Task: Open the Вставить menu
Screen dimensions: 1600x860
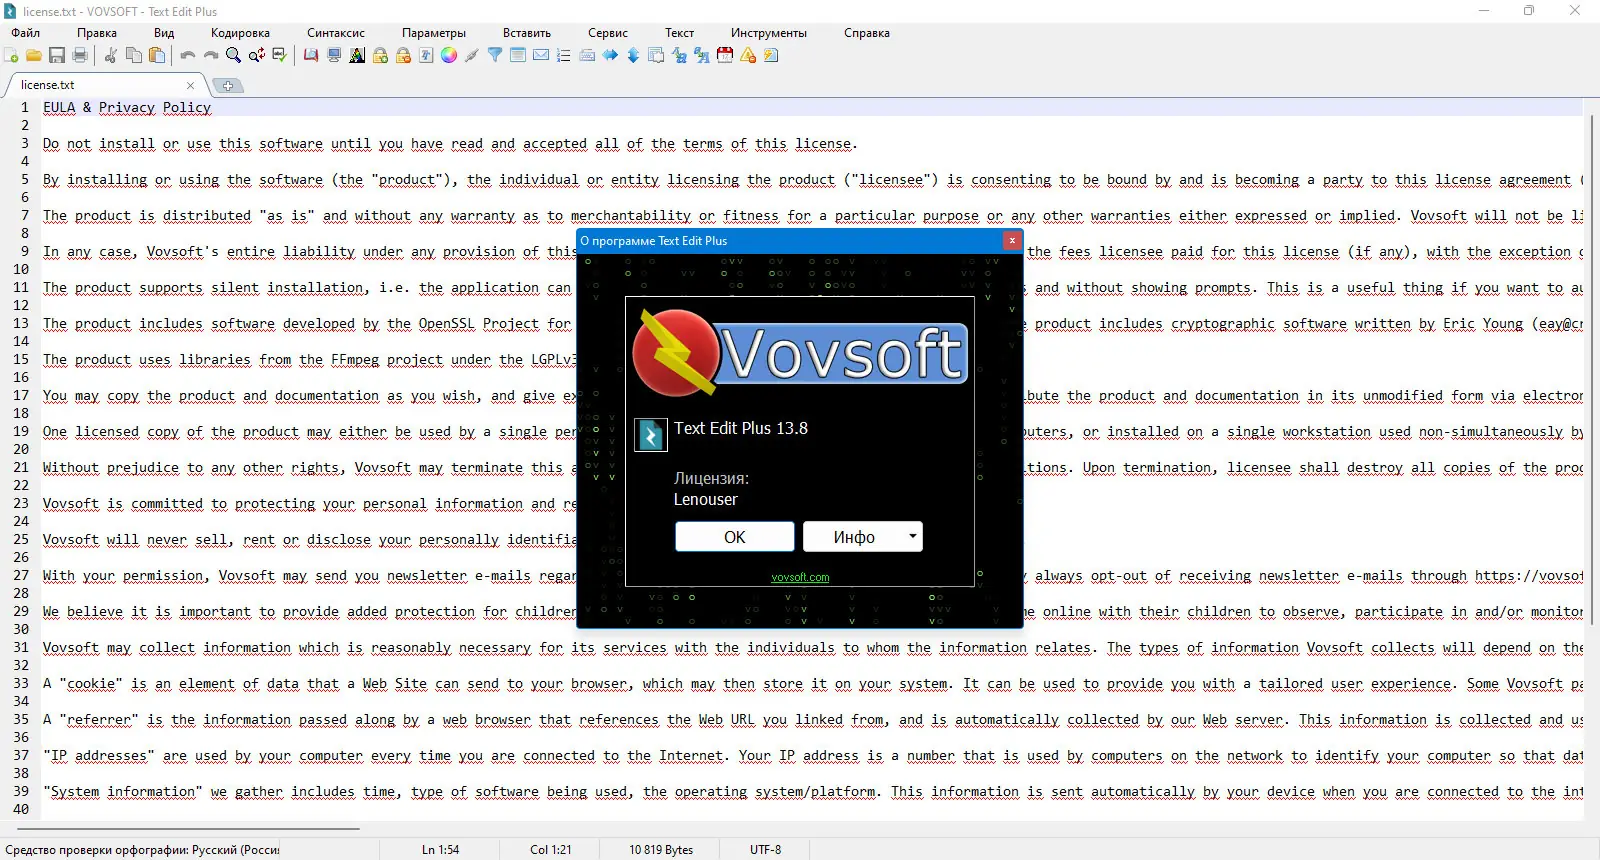Action: [527, 33]
